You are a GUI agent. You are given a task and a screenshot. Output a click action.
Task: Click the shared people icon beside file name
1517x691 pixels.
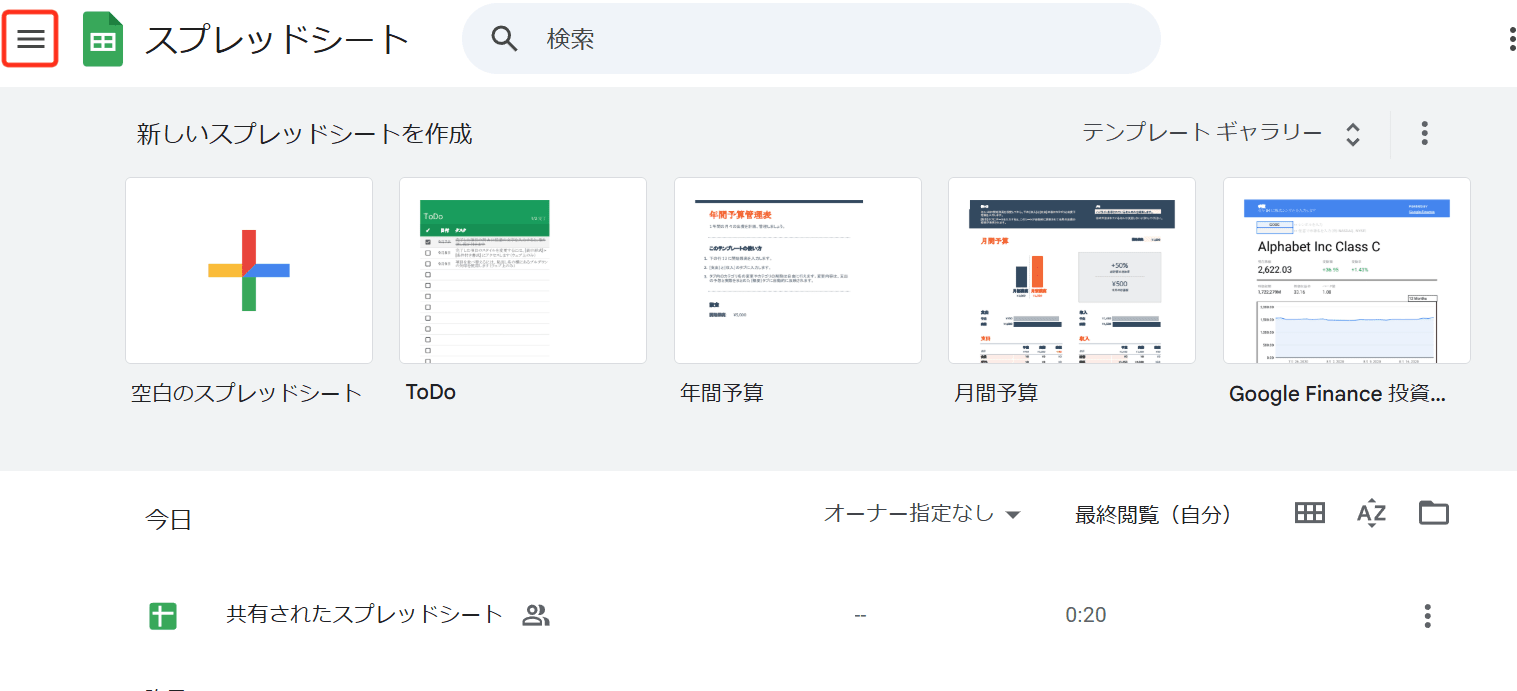pos(536,615)
